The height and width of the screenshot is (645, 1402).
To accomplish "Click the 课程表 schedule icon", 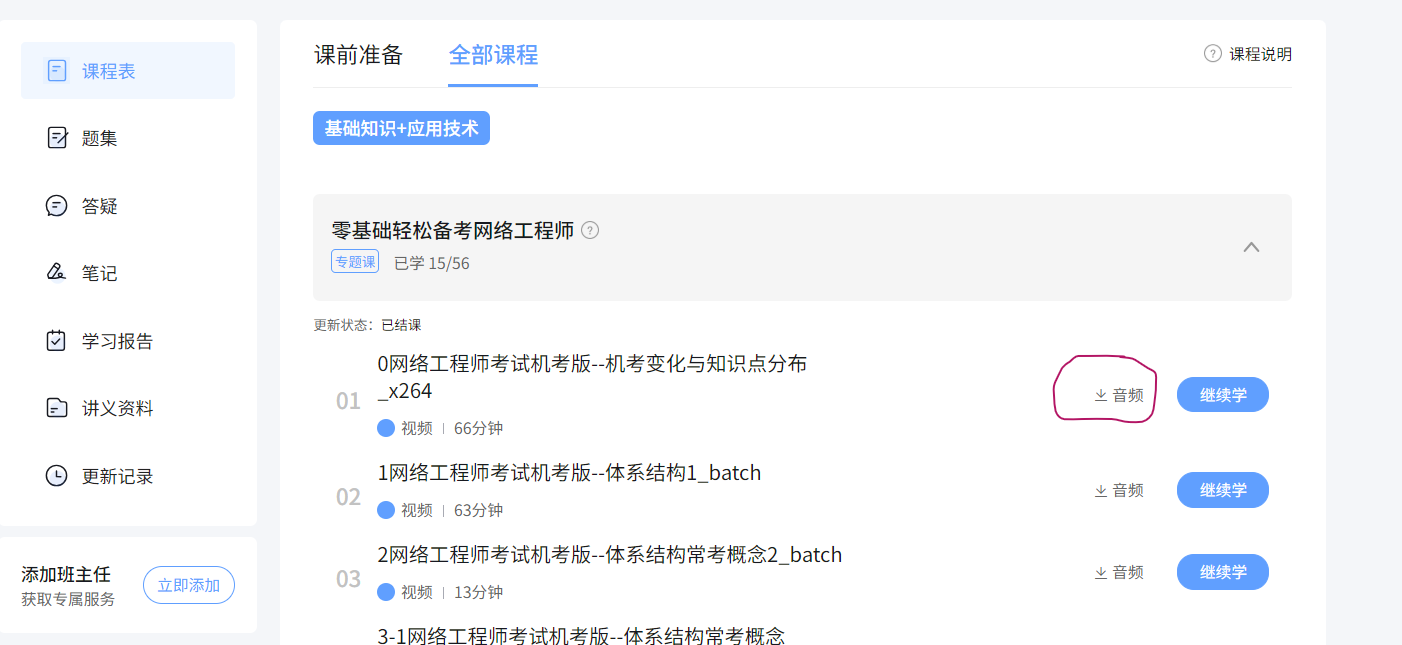I will 57,71.
